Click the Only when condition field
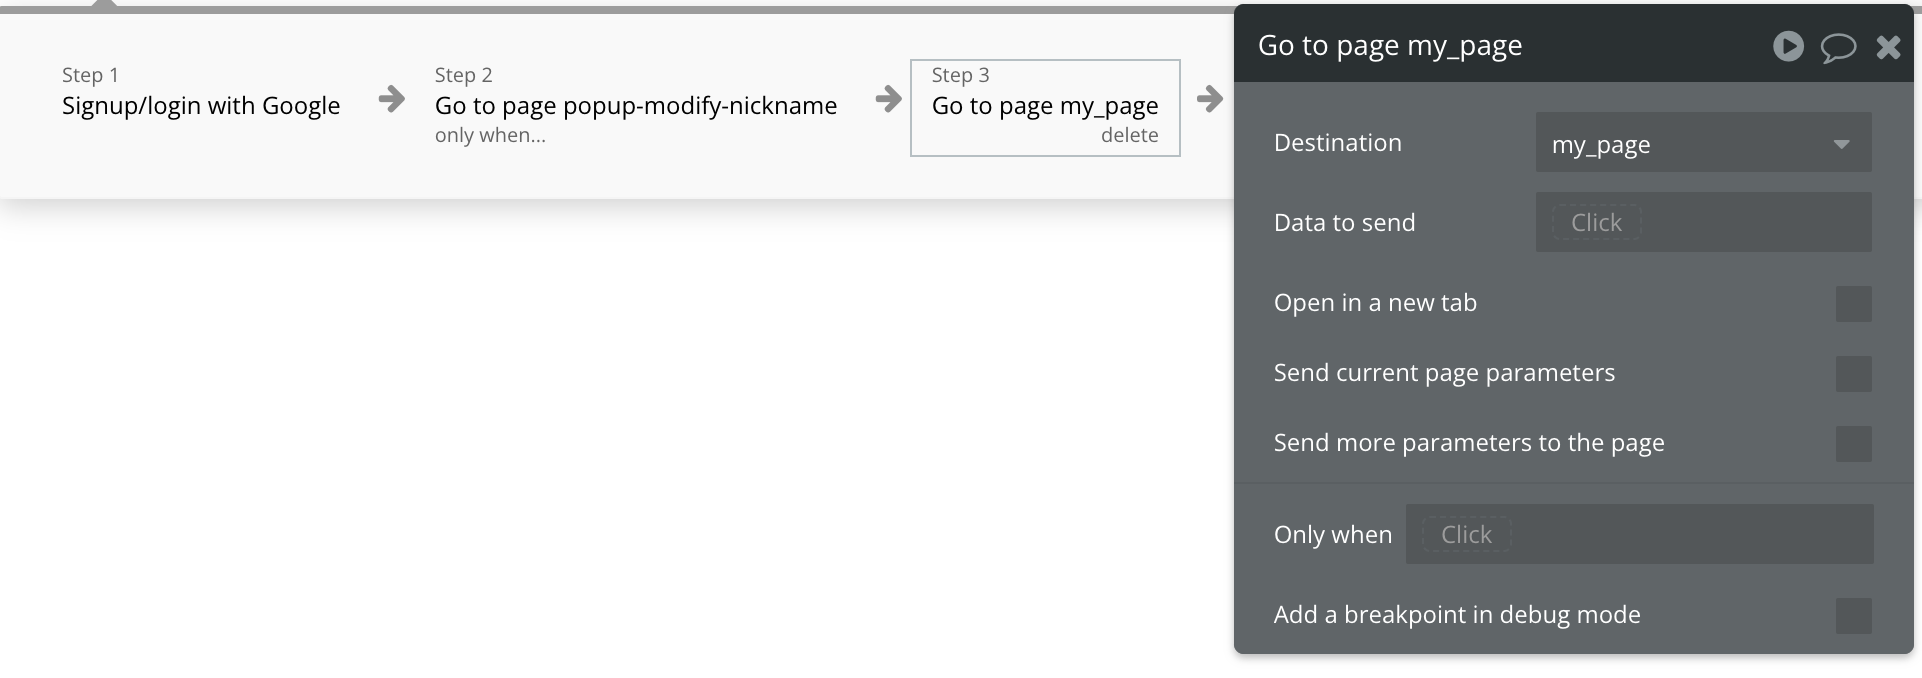 pos(1467,535)
